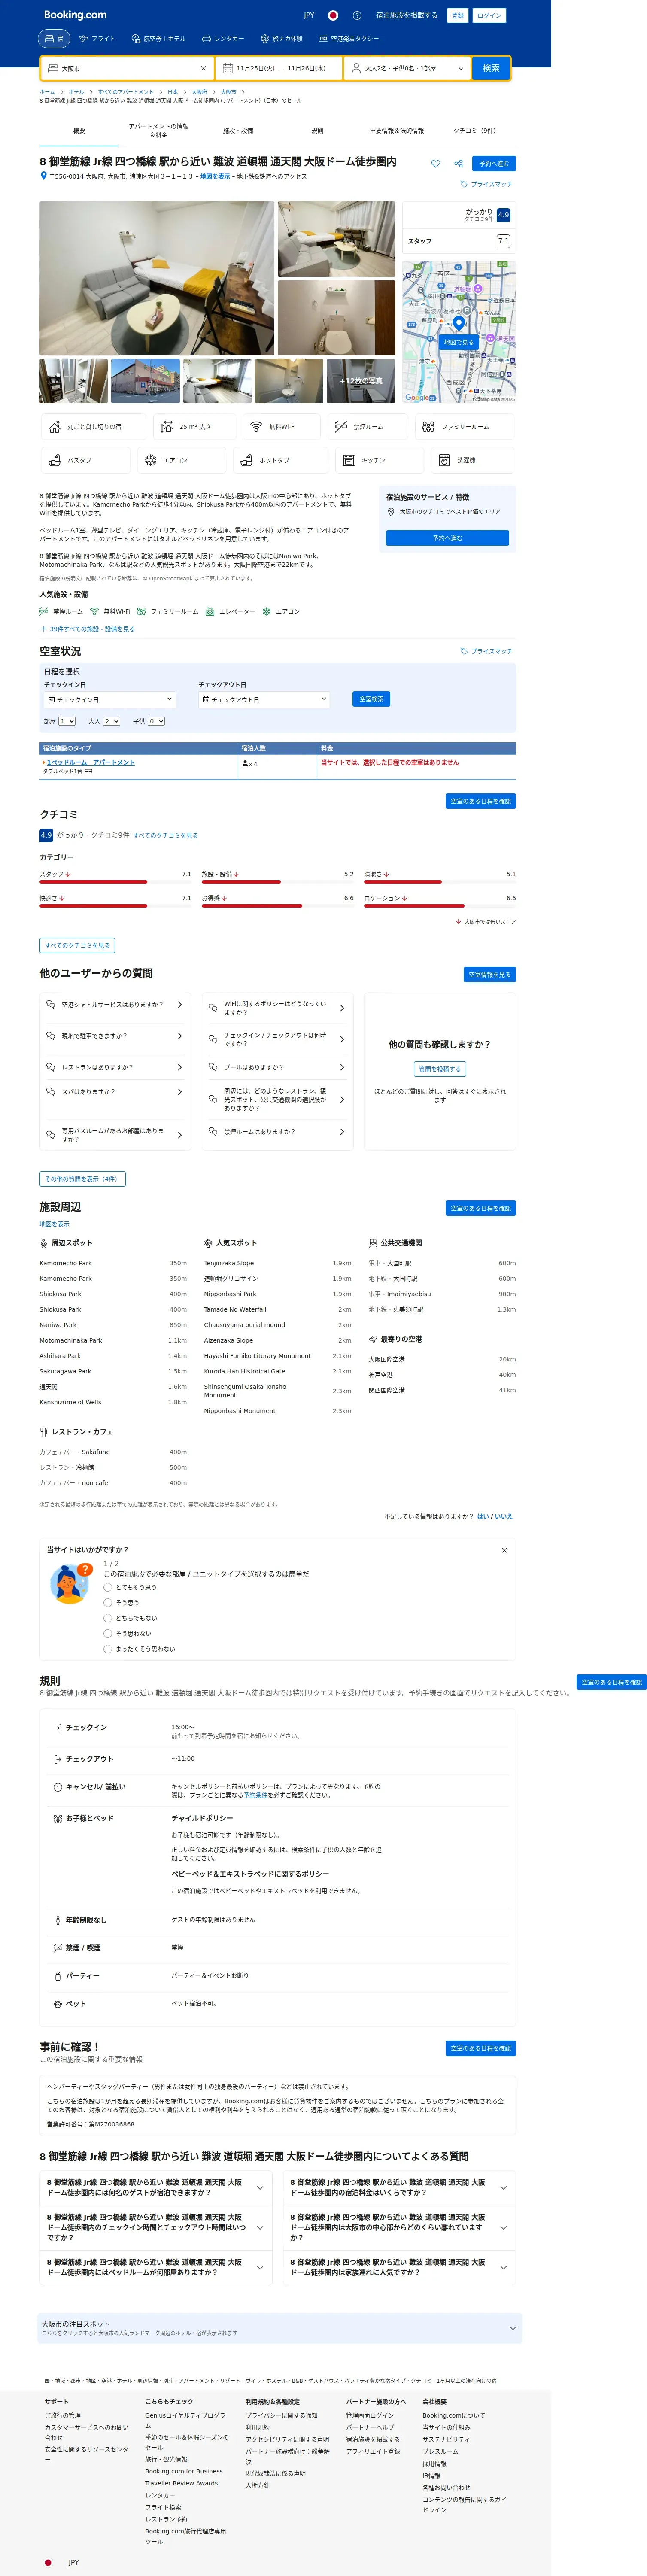Click the 禁煙ルーム facility icon tile
Screen dimensions: 647x2576
pyautogui.click(x=369, y=427)
